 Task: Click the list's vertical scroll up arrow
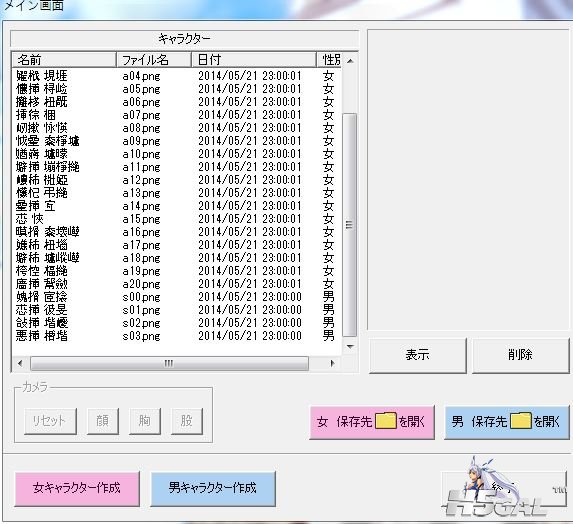click(x=350, y=61)
